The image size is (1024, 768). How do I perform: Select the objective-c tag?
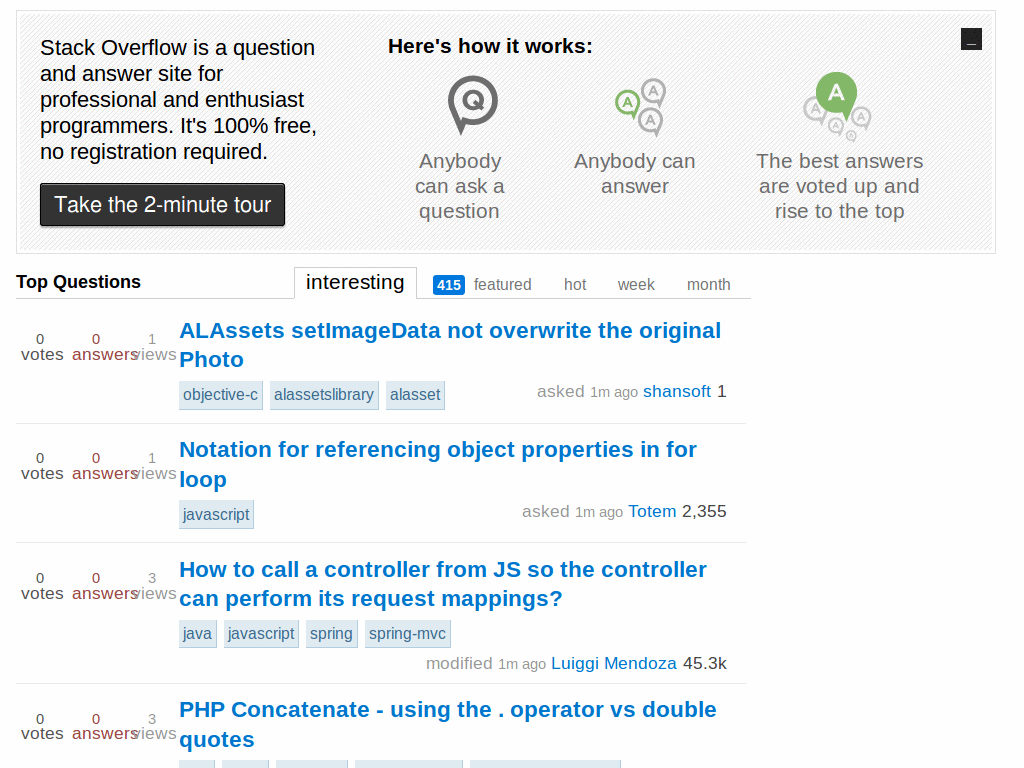220,395
